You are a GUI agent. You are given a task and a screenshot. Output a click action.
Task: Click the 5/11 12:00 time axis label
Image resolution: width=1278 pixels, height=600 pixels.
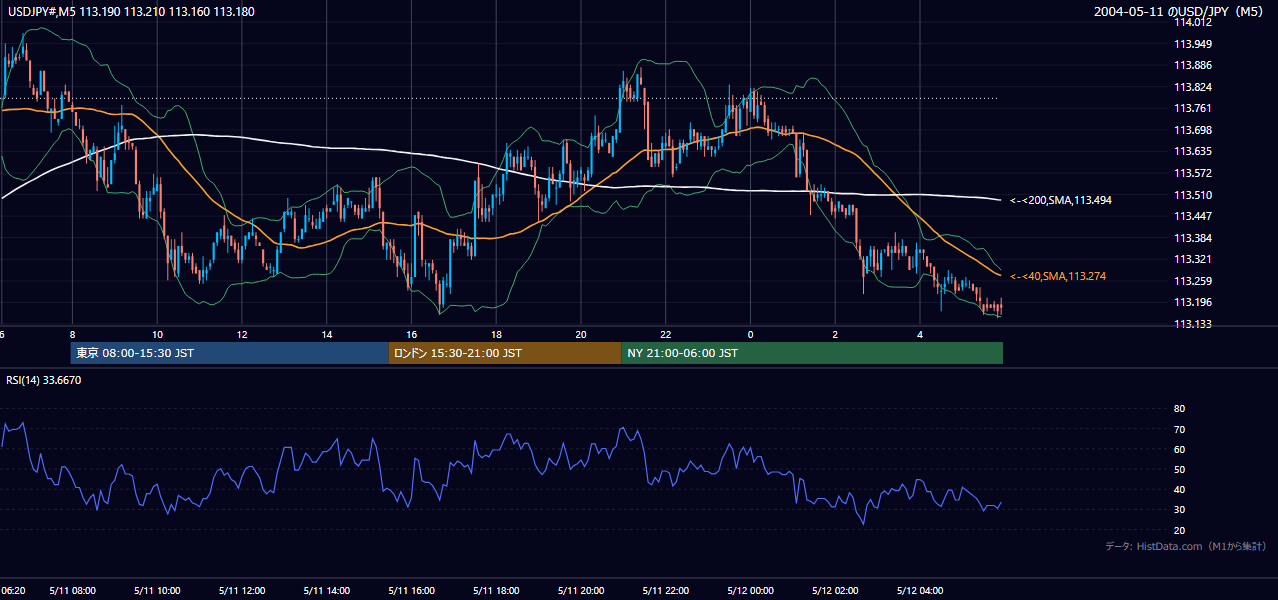click(241, 590)
